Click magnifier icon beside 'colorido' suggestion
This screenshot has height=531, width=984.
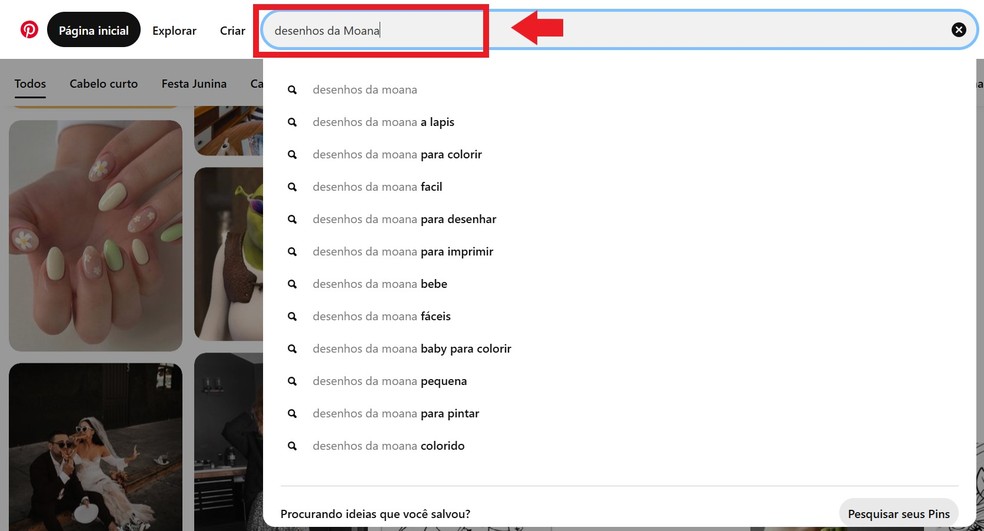(x=292, y=446)
